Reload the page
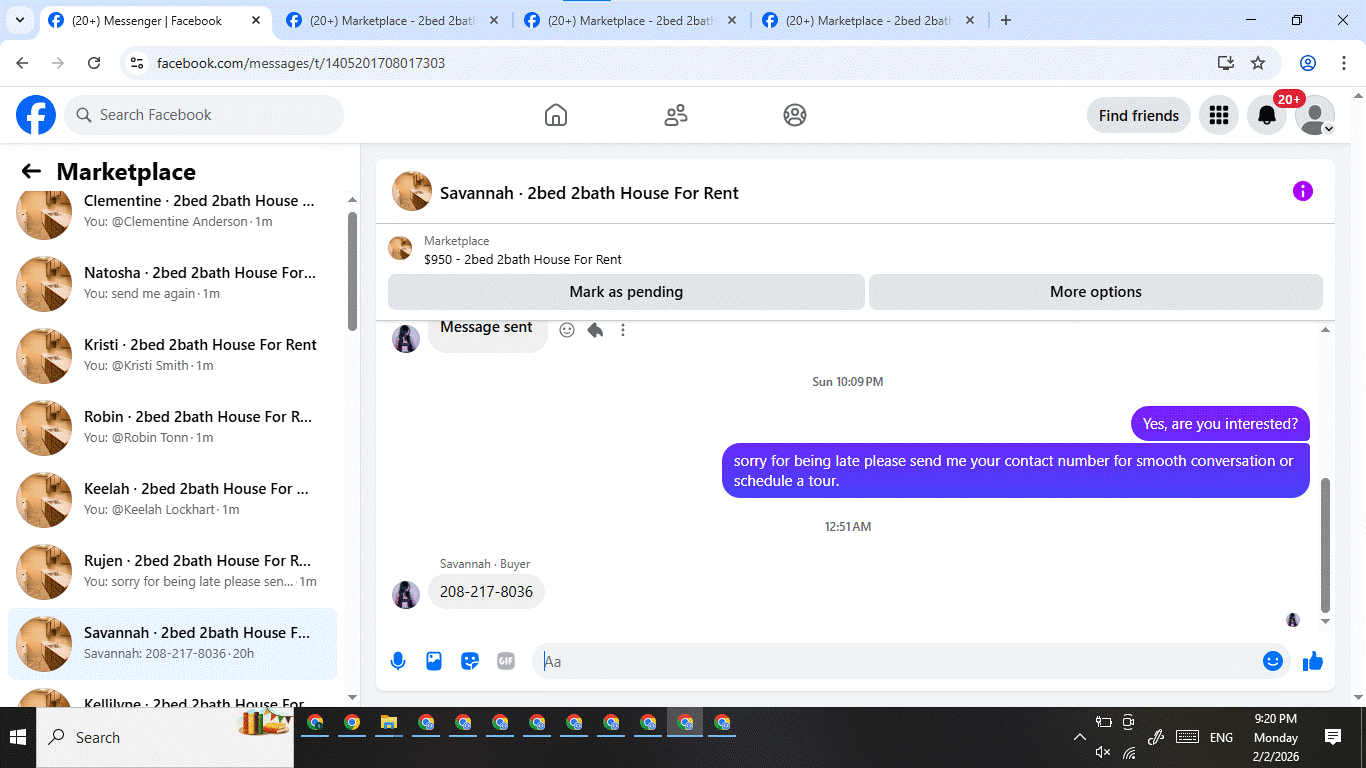This screenshot has width=1366, height=768. pyautogui.click(x=94, y=63)
